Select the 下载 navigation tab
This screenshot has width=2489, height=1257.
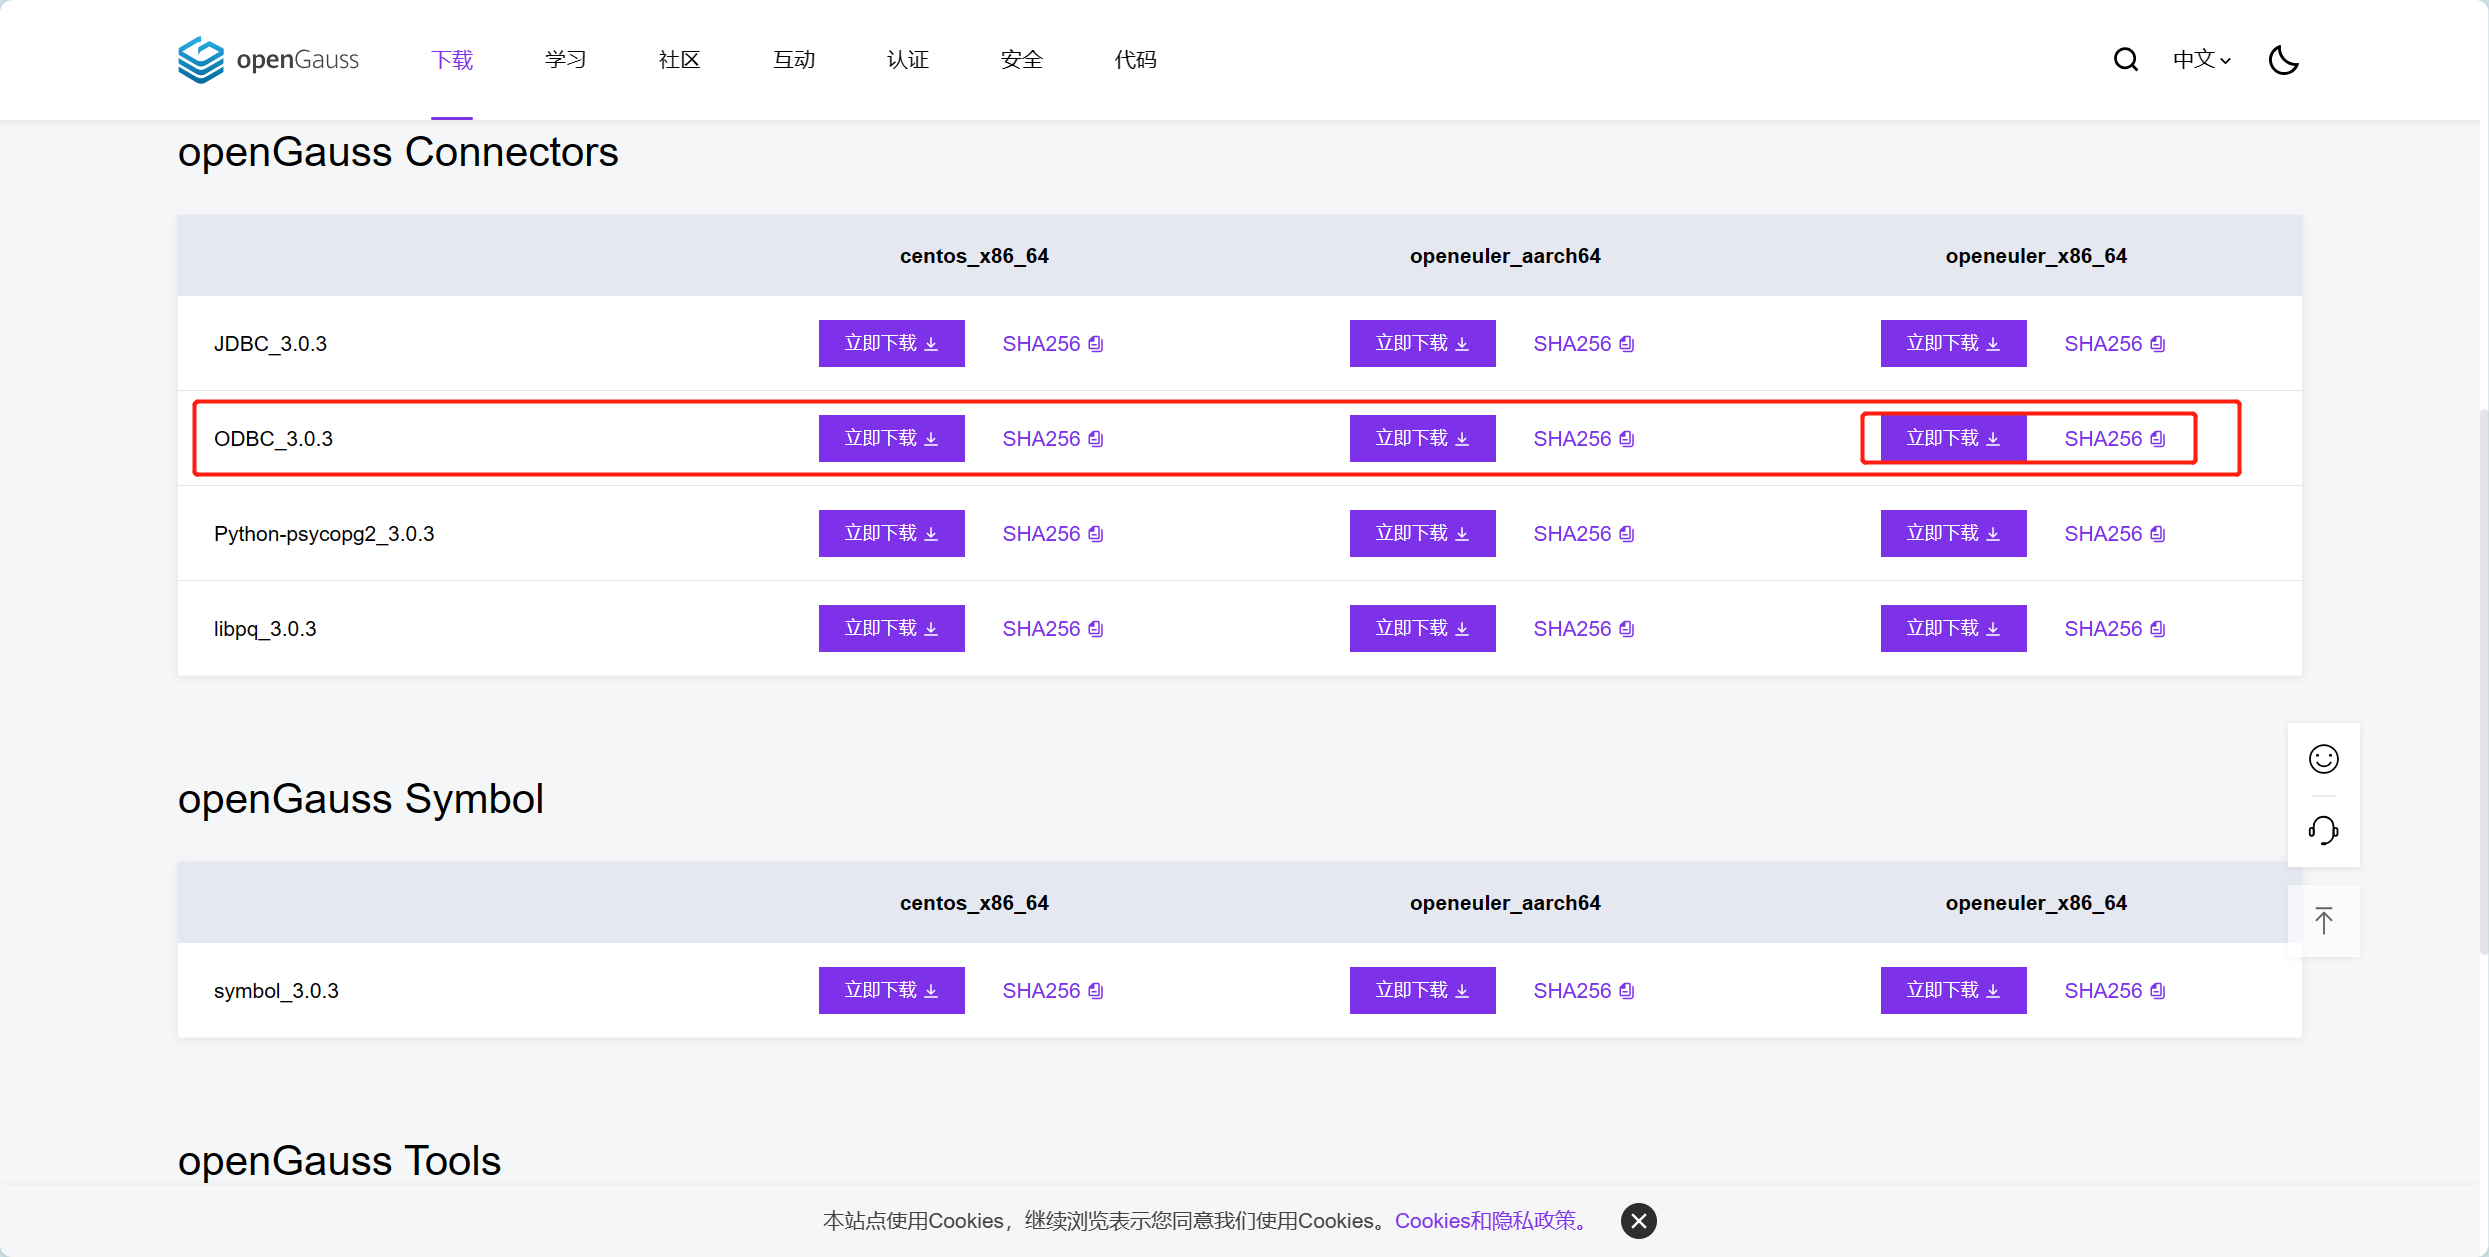pos(452,60)
